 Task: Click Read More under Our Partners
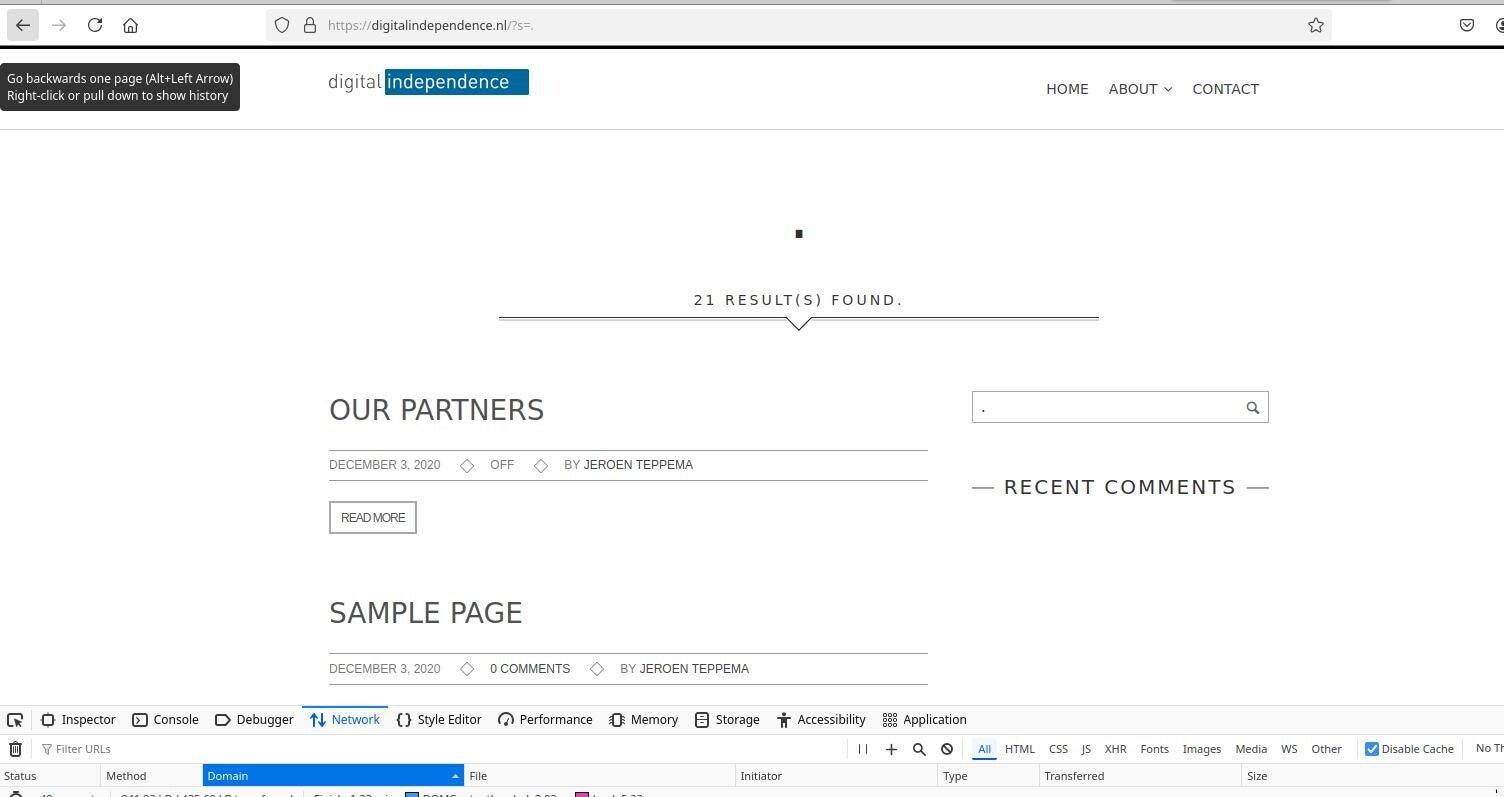pyautogui.click(x=373, y=518)
